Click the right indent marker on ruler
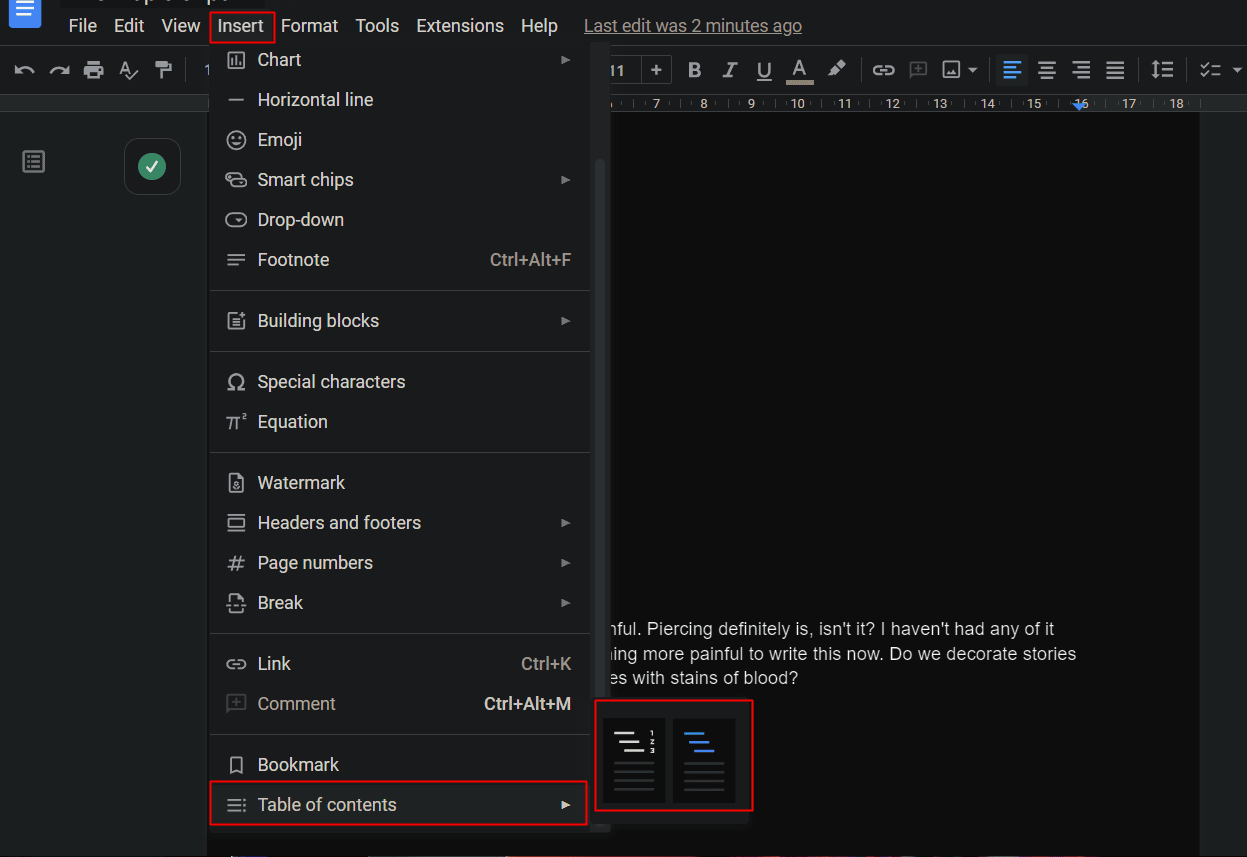1247x857 pixels. [x=1080, y=105]
